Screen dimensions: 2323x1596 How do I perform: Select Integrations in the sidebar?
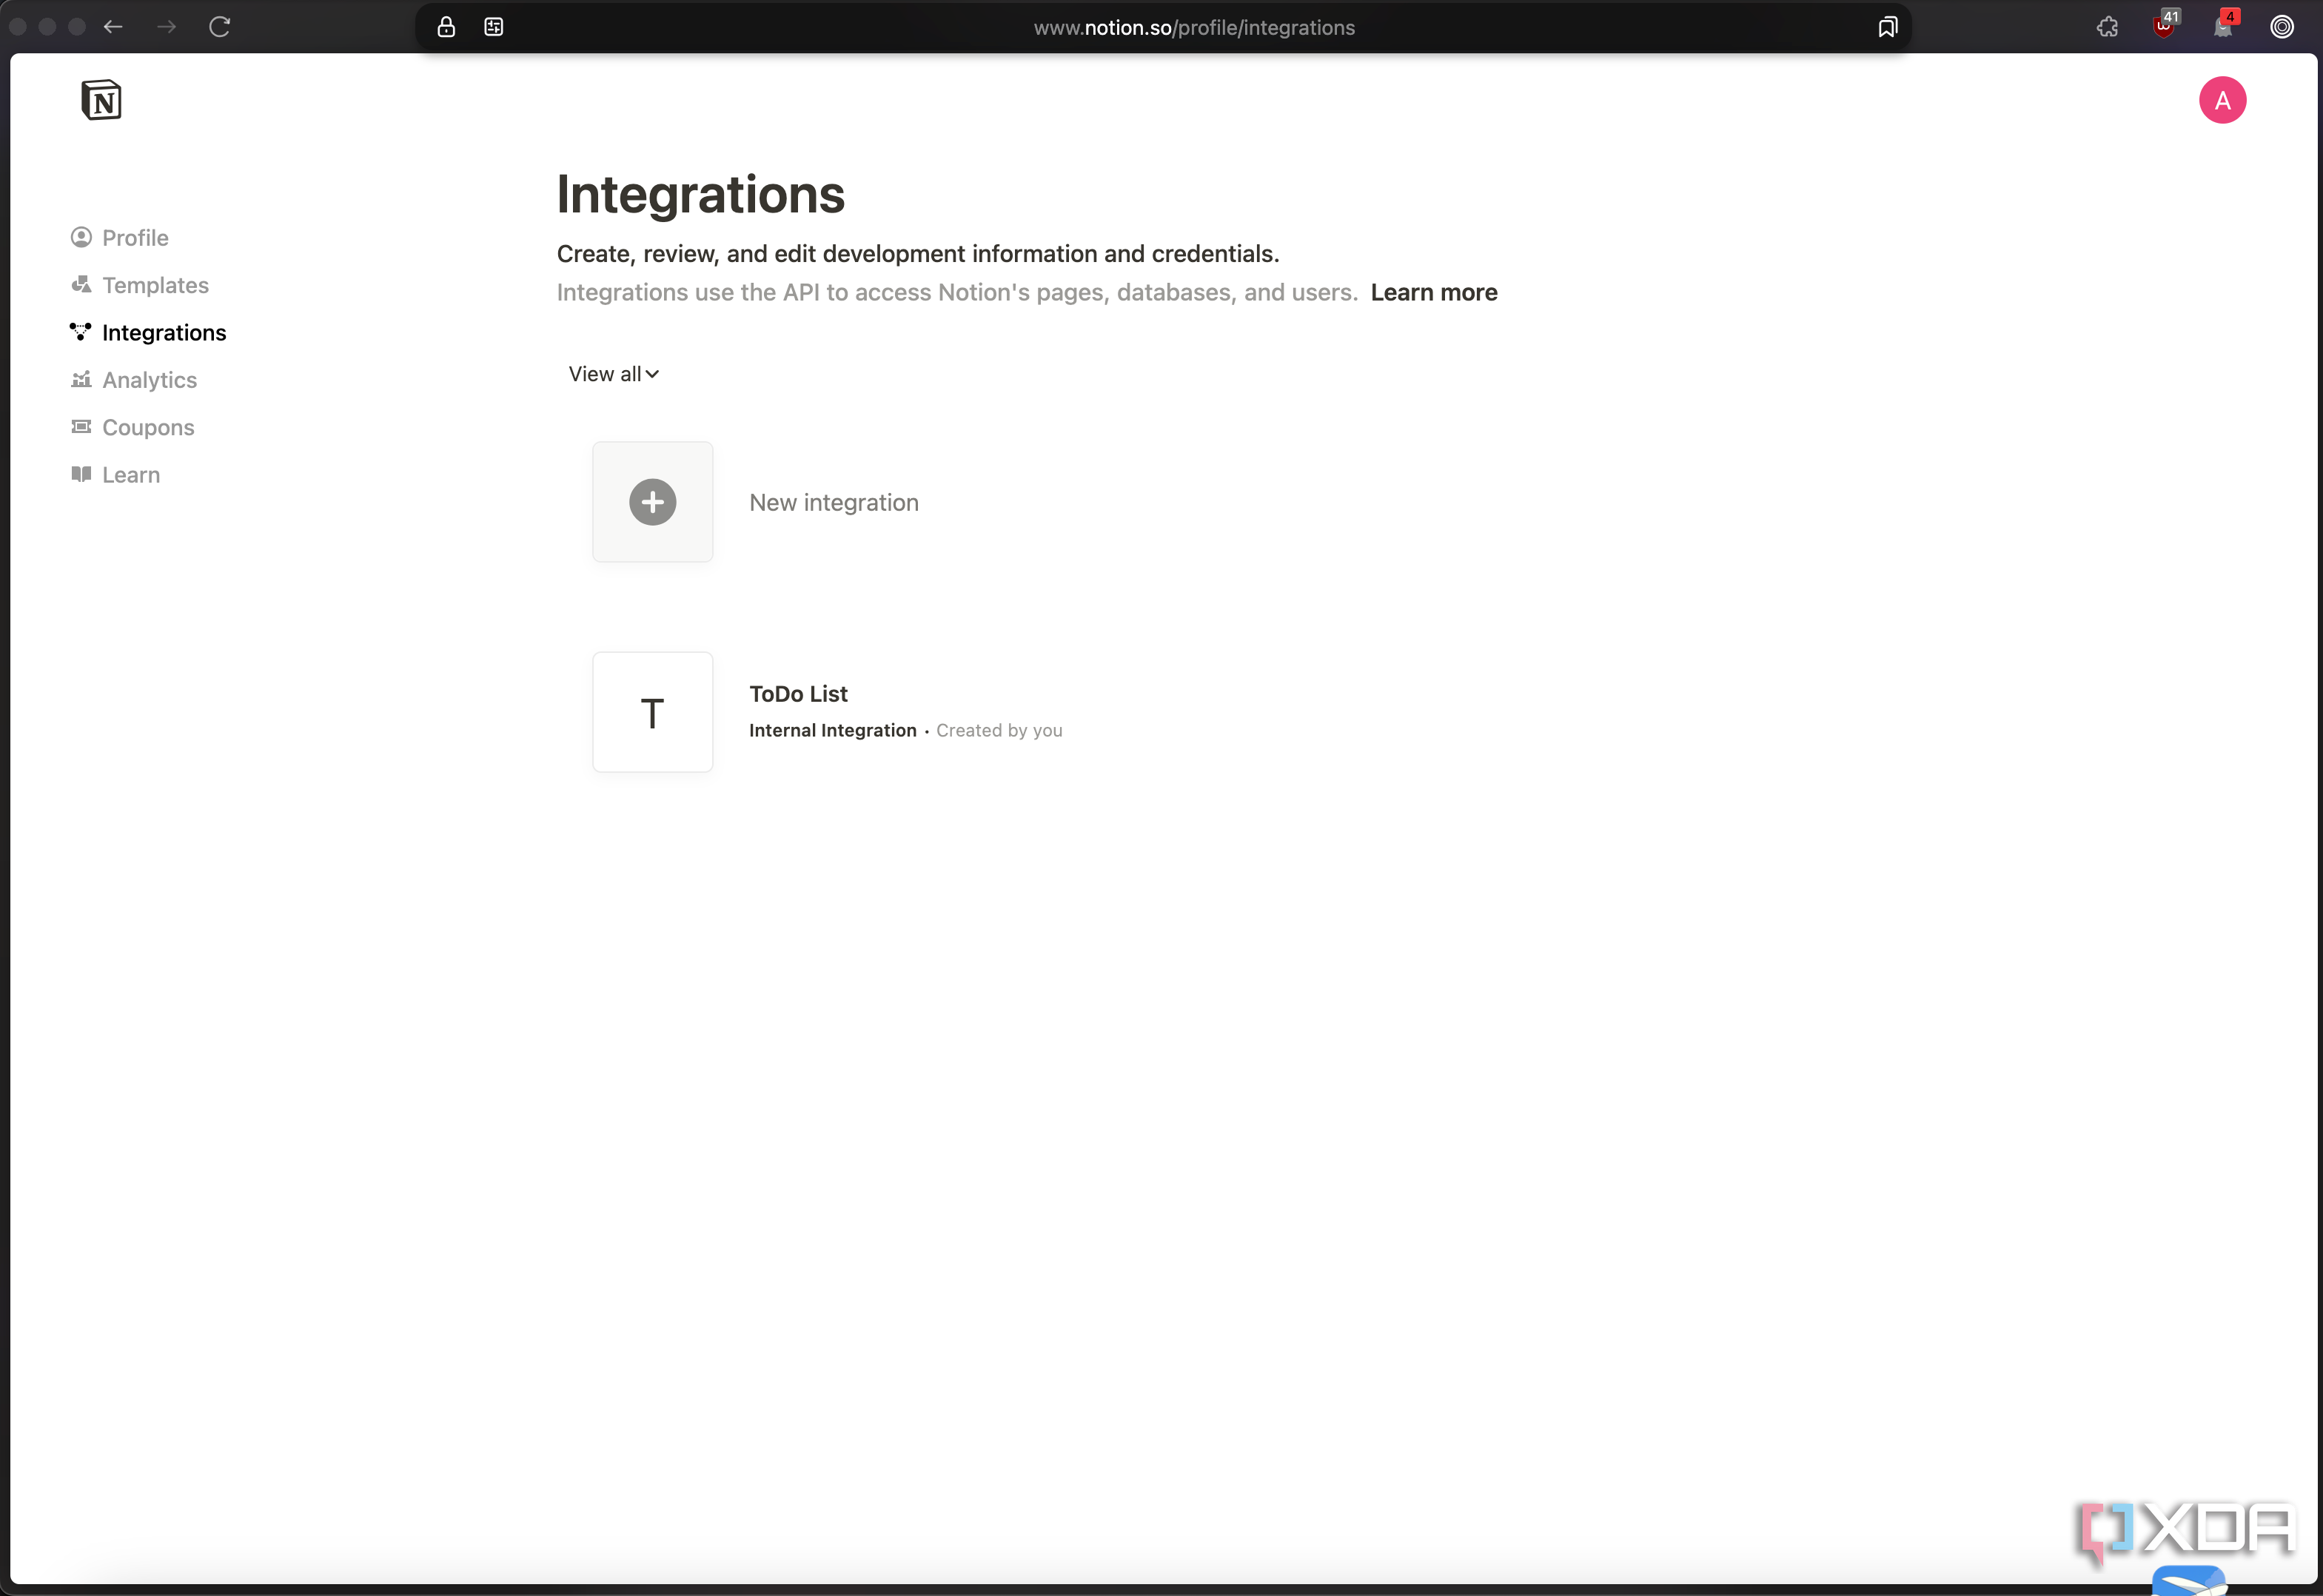click(x=148, y=333)
